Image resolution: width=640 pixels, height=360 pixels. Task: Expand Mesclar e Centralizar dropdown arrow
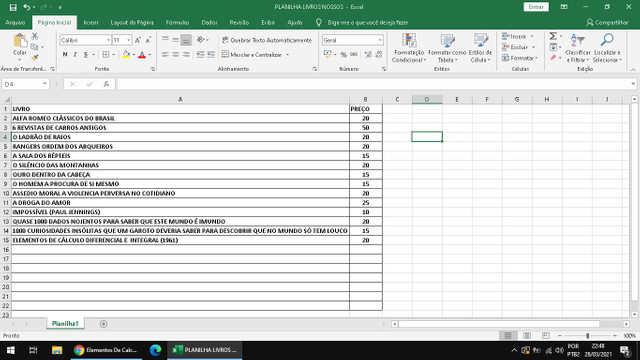(x=287, y=54)
